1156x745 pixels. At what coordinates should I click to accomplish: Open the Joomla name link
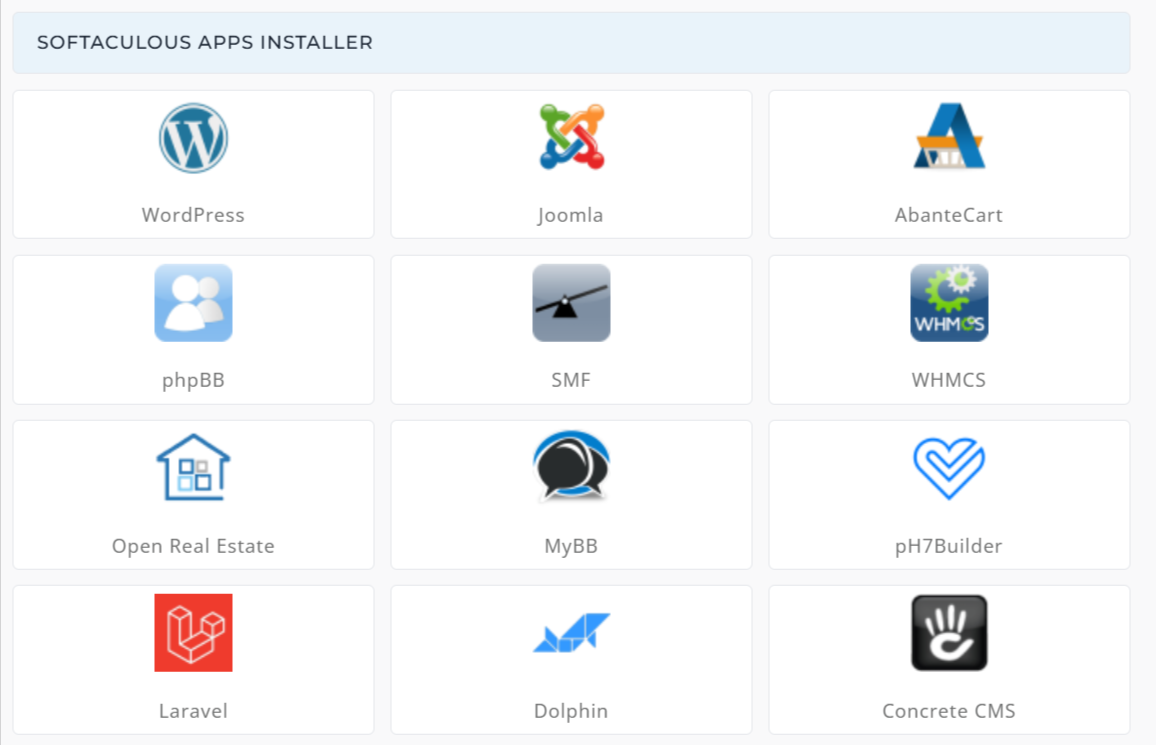click(571, 215)
